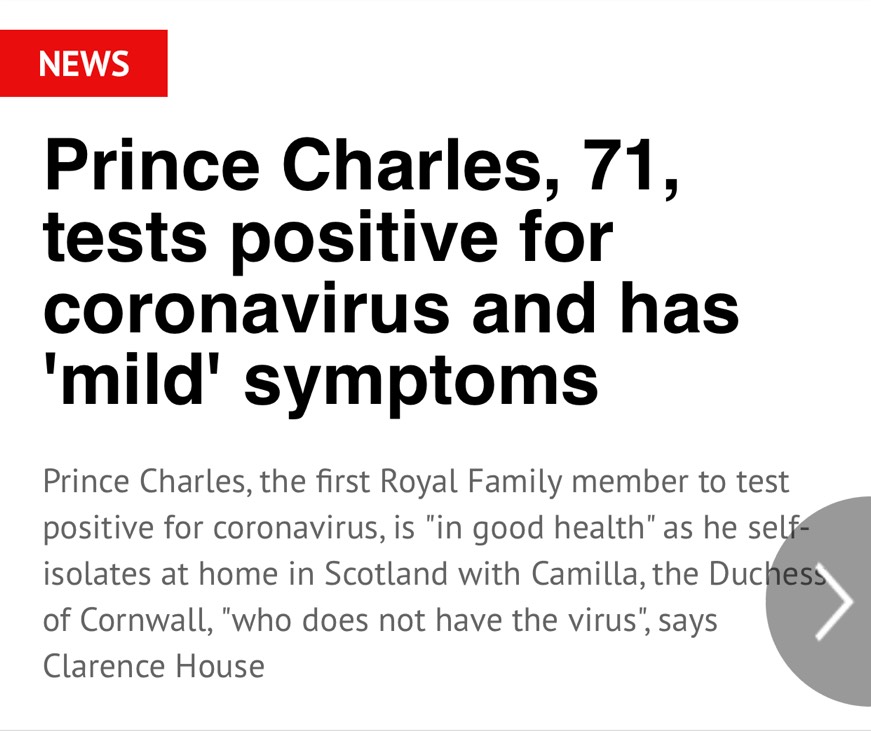Click "'mild' symptoms" headline line
This screenshot has width=871, height=731.
tap(321, 382)
